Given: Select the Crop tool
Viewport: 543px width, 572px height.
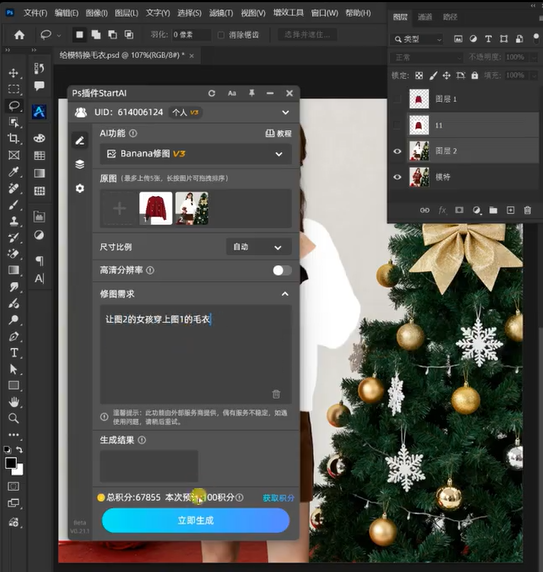Looking at the screenshot, I should (14, 138).
